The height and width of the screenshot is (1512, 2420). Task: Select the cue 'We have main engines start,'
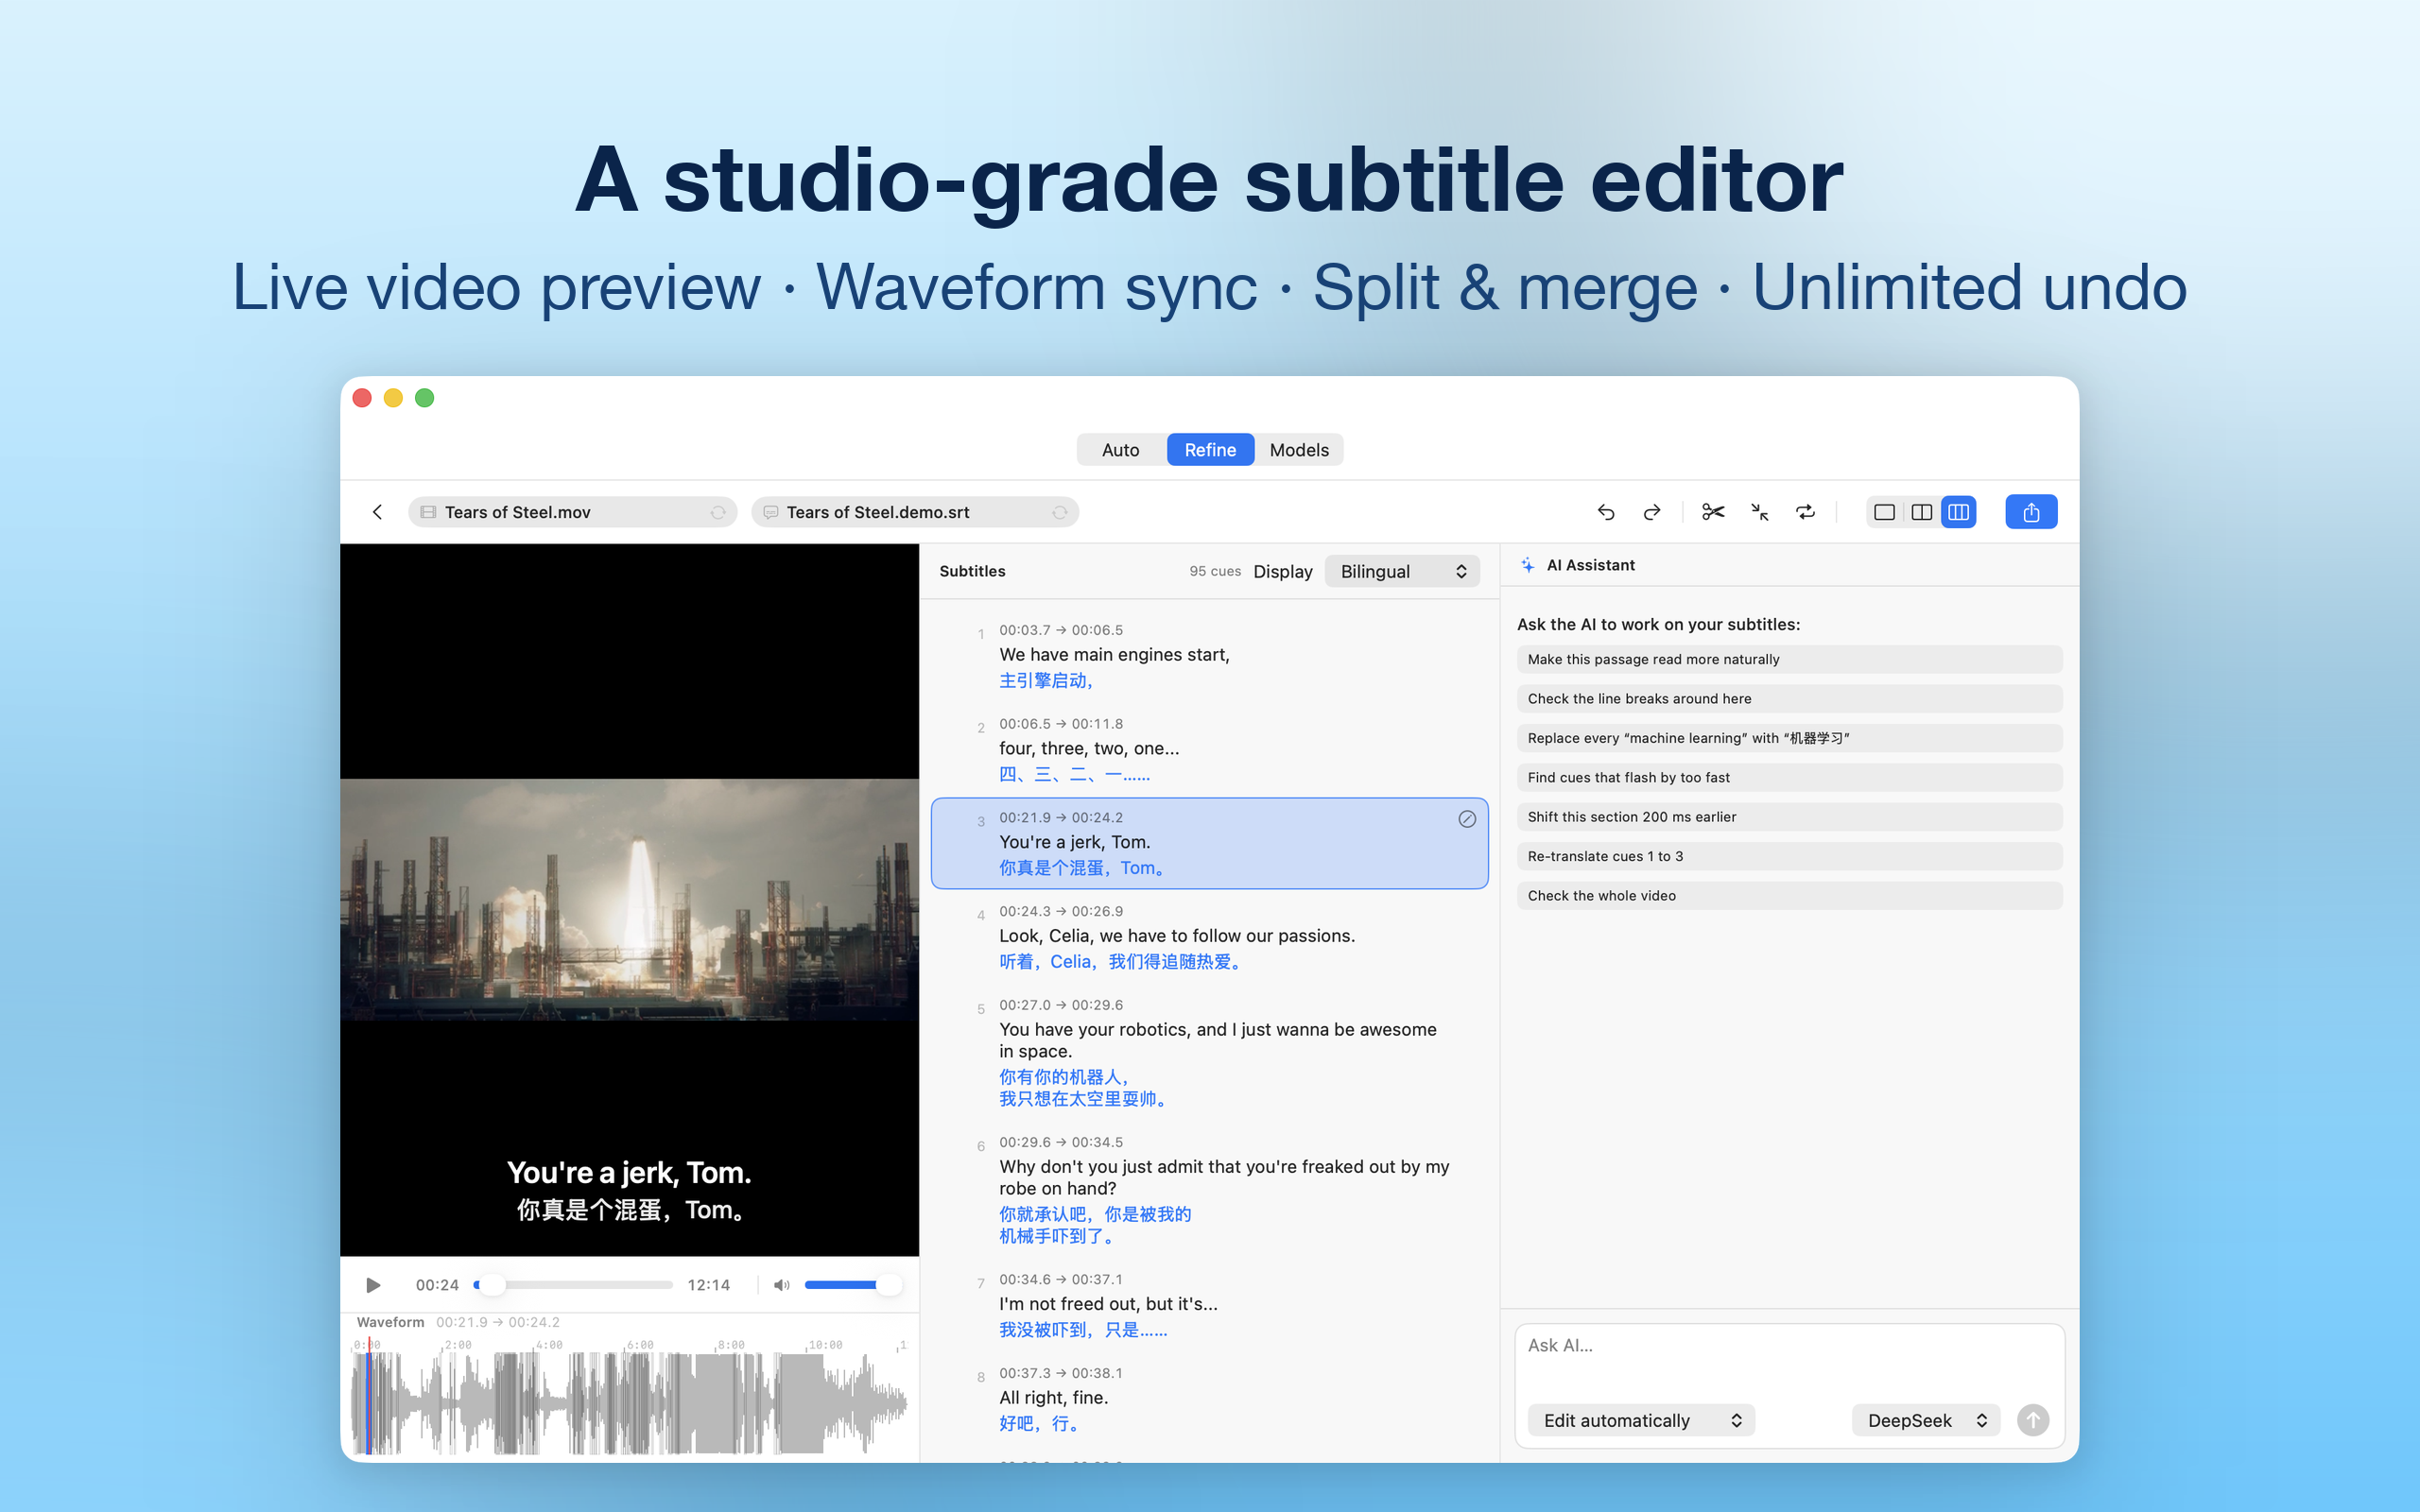(1209, 656)
